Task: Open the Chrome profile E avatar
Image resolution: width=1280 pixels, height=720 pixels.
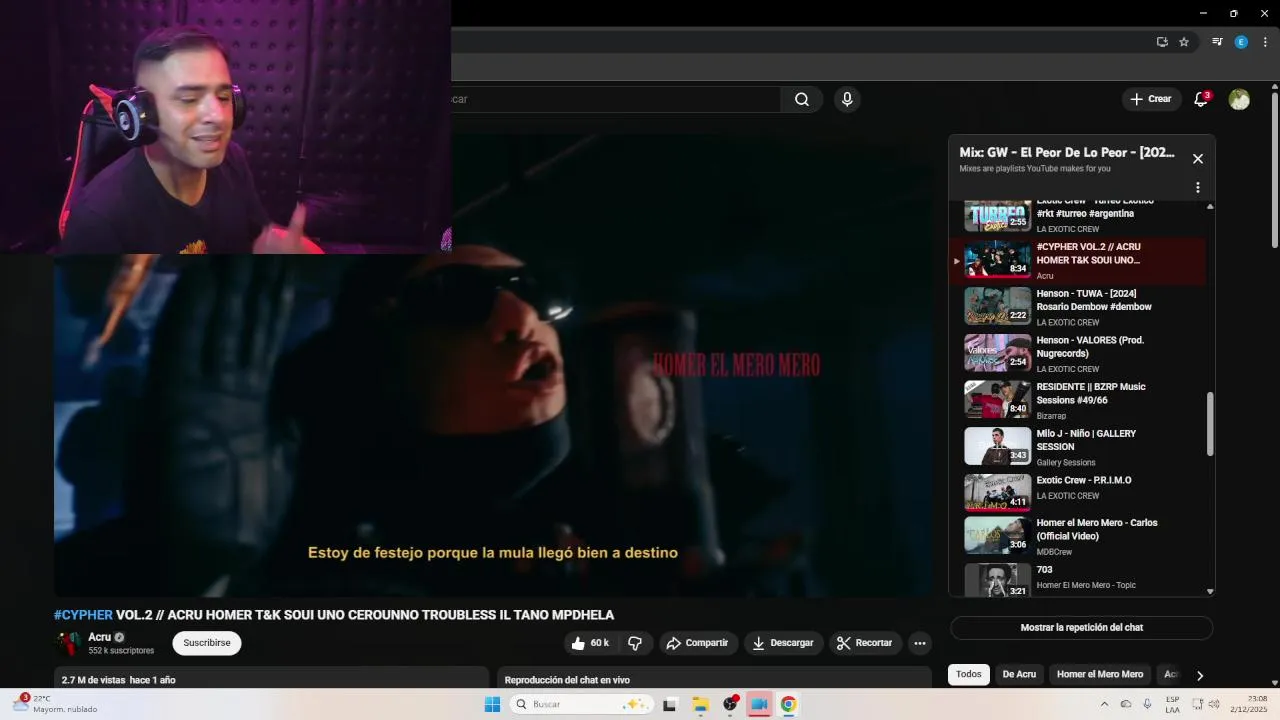Action: click(x=1241, y=42)
